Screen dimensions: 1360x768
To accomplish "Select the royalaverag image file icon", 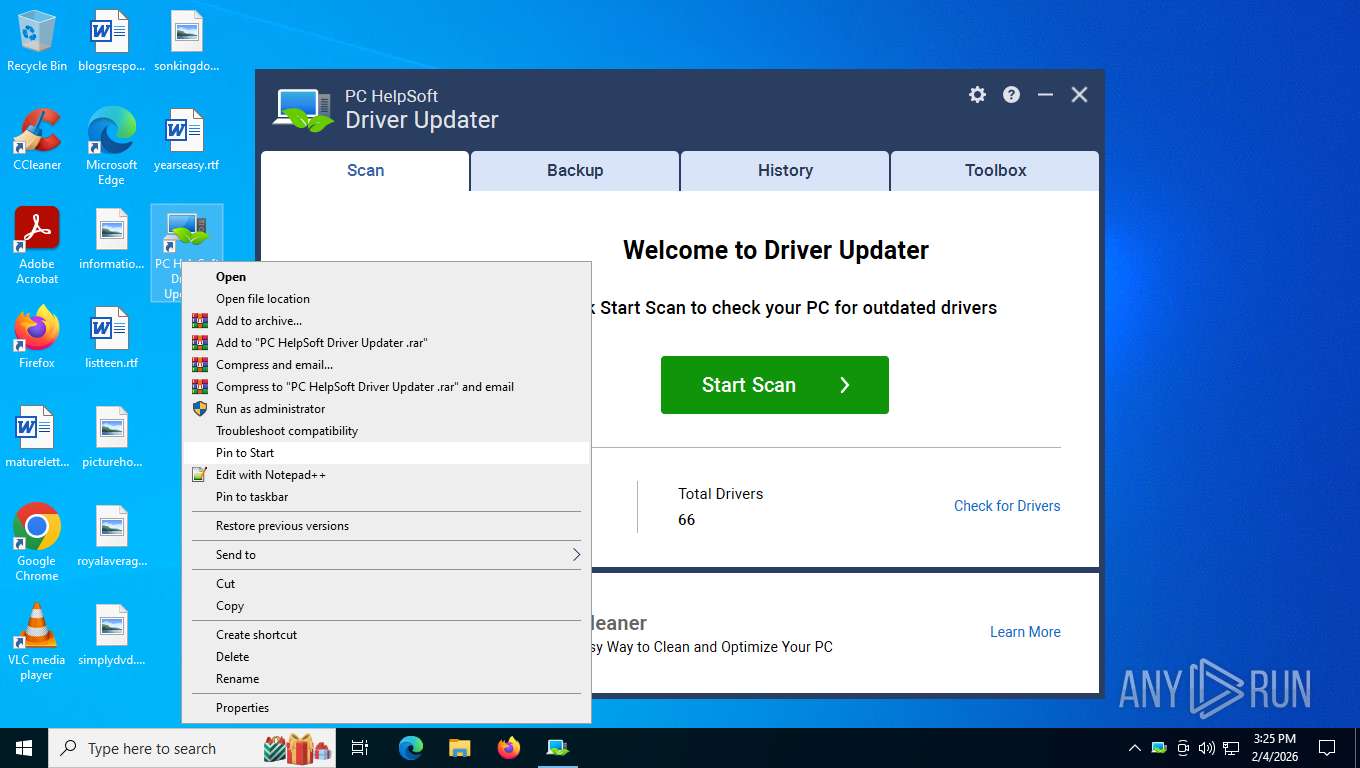I will click(x=111, y=536).
